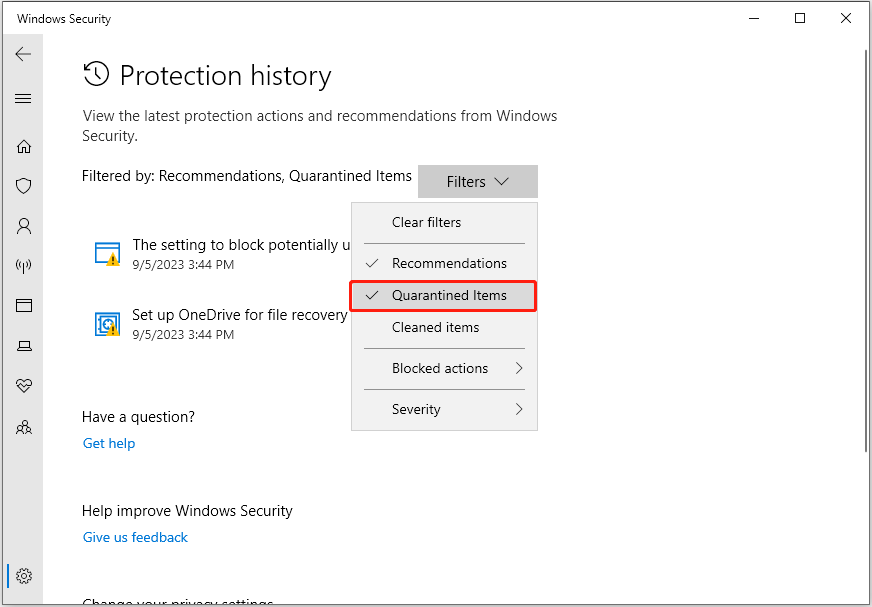
Task: Open Virus & threat protection section
Action: click(x=23, y=185)
